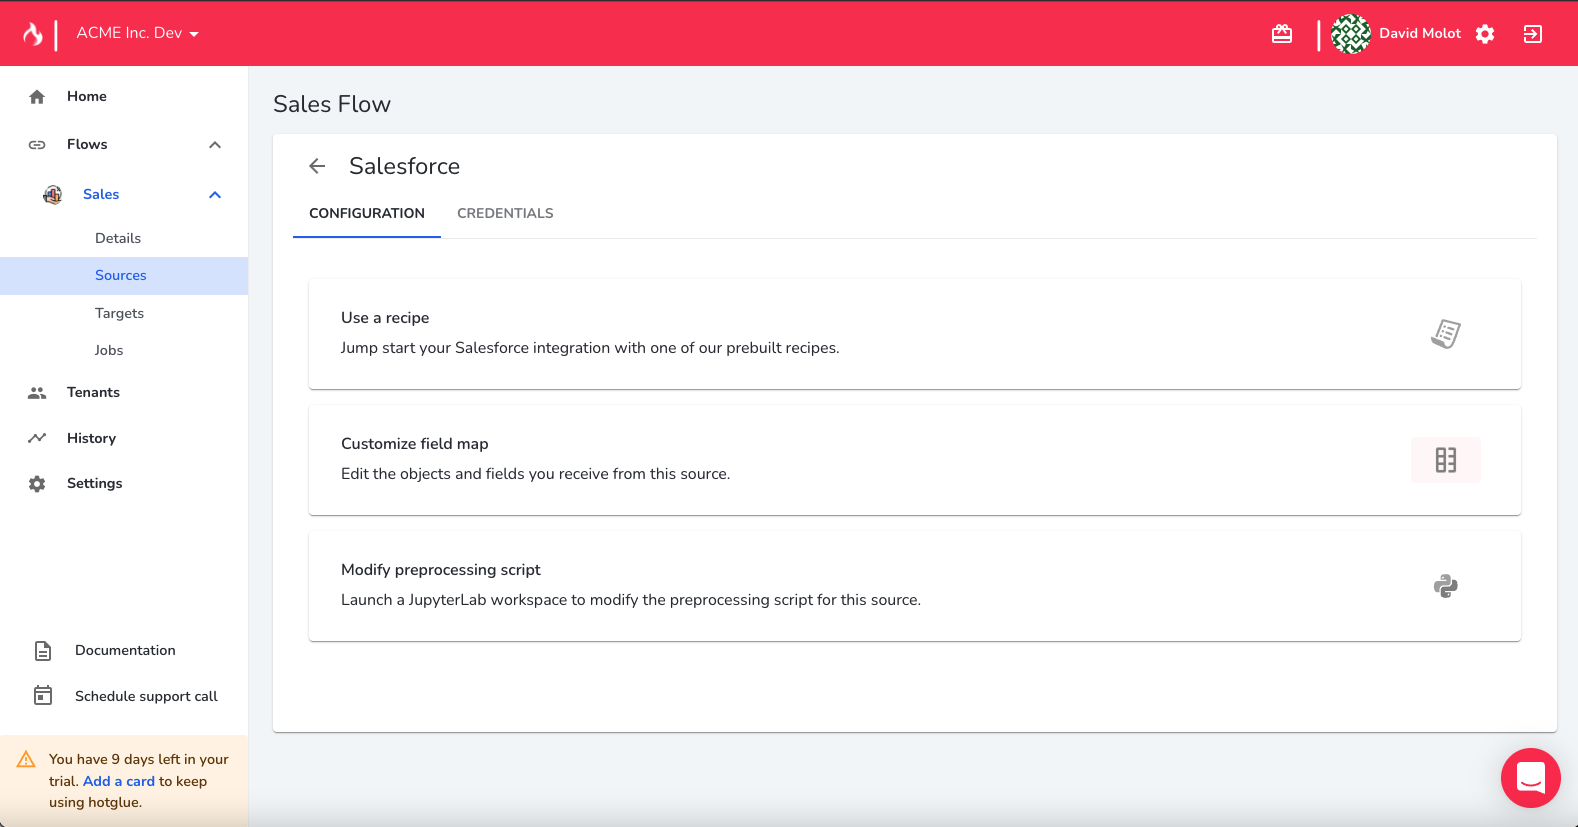The height and width of the screenshot is (827, 1578).
Task: Collapse the Flows section chevron
Action: [215, 145]
